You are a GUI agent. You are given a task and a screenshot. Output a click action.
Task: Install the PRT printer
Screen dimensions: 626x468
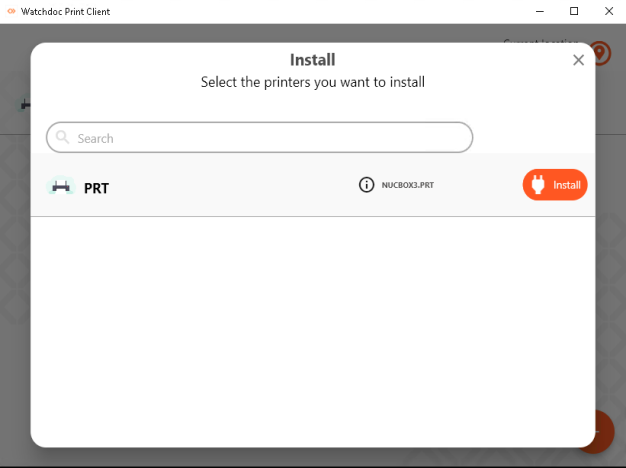(x=555, y=185)
